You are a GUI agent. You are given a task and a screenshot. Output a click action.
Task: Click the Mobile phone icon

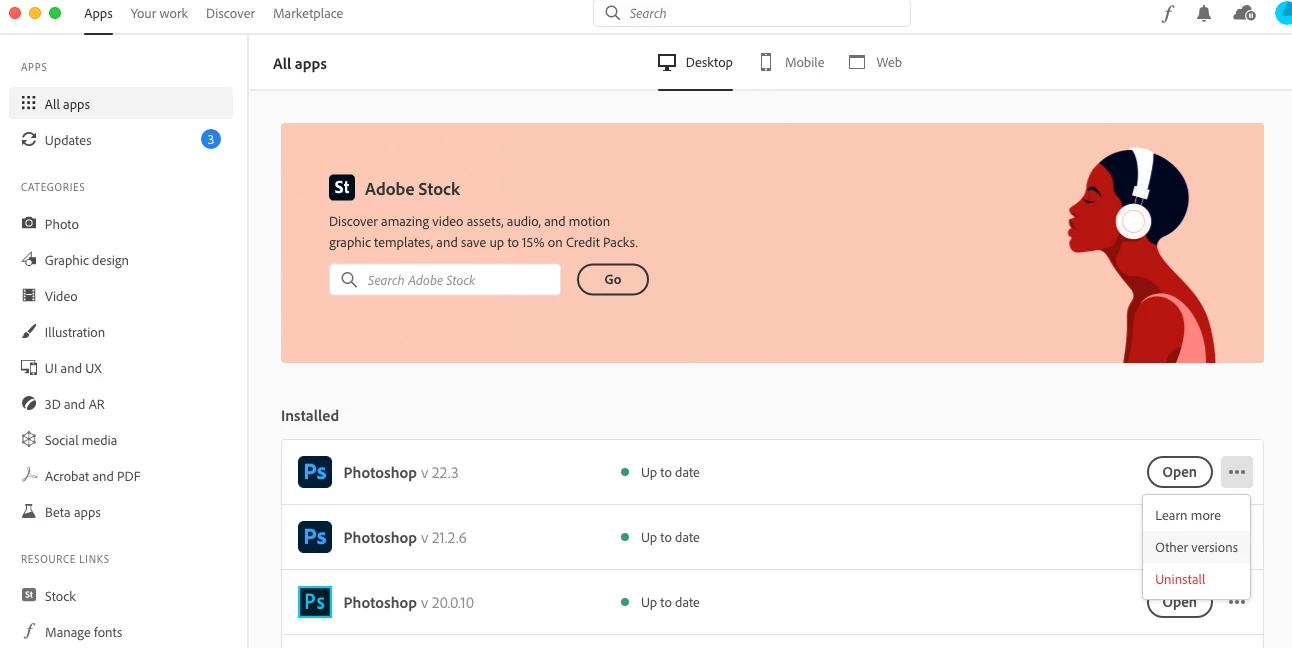[x=766, y=62]
